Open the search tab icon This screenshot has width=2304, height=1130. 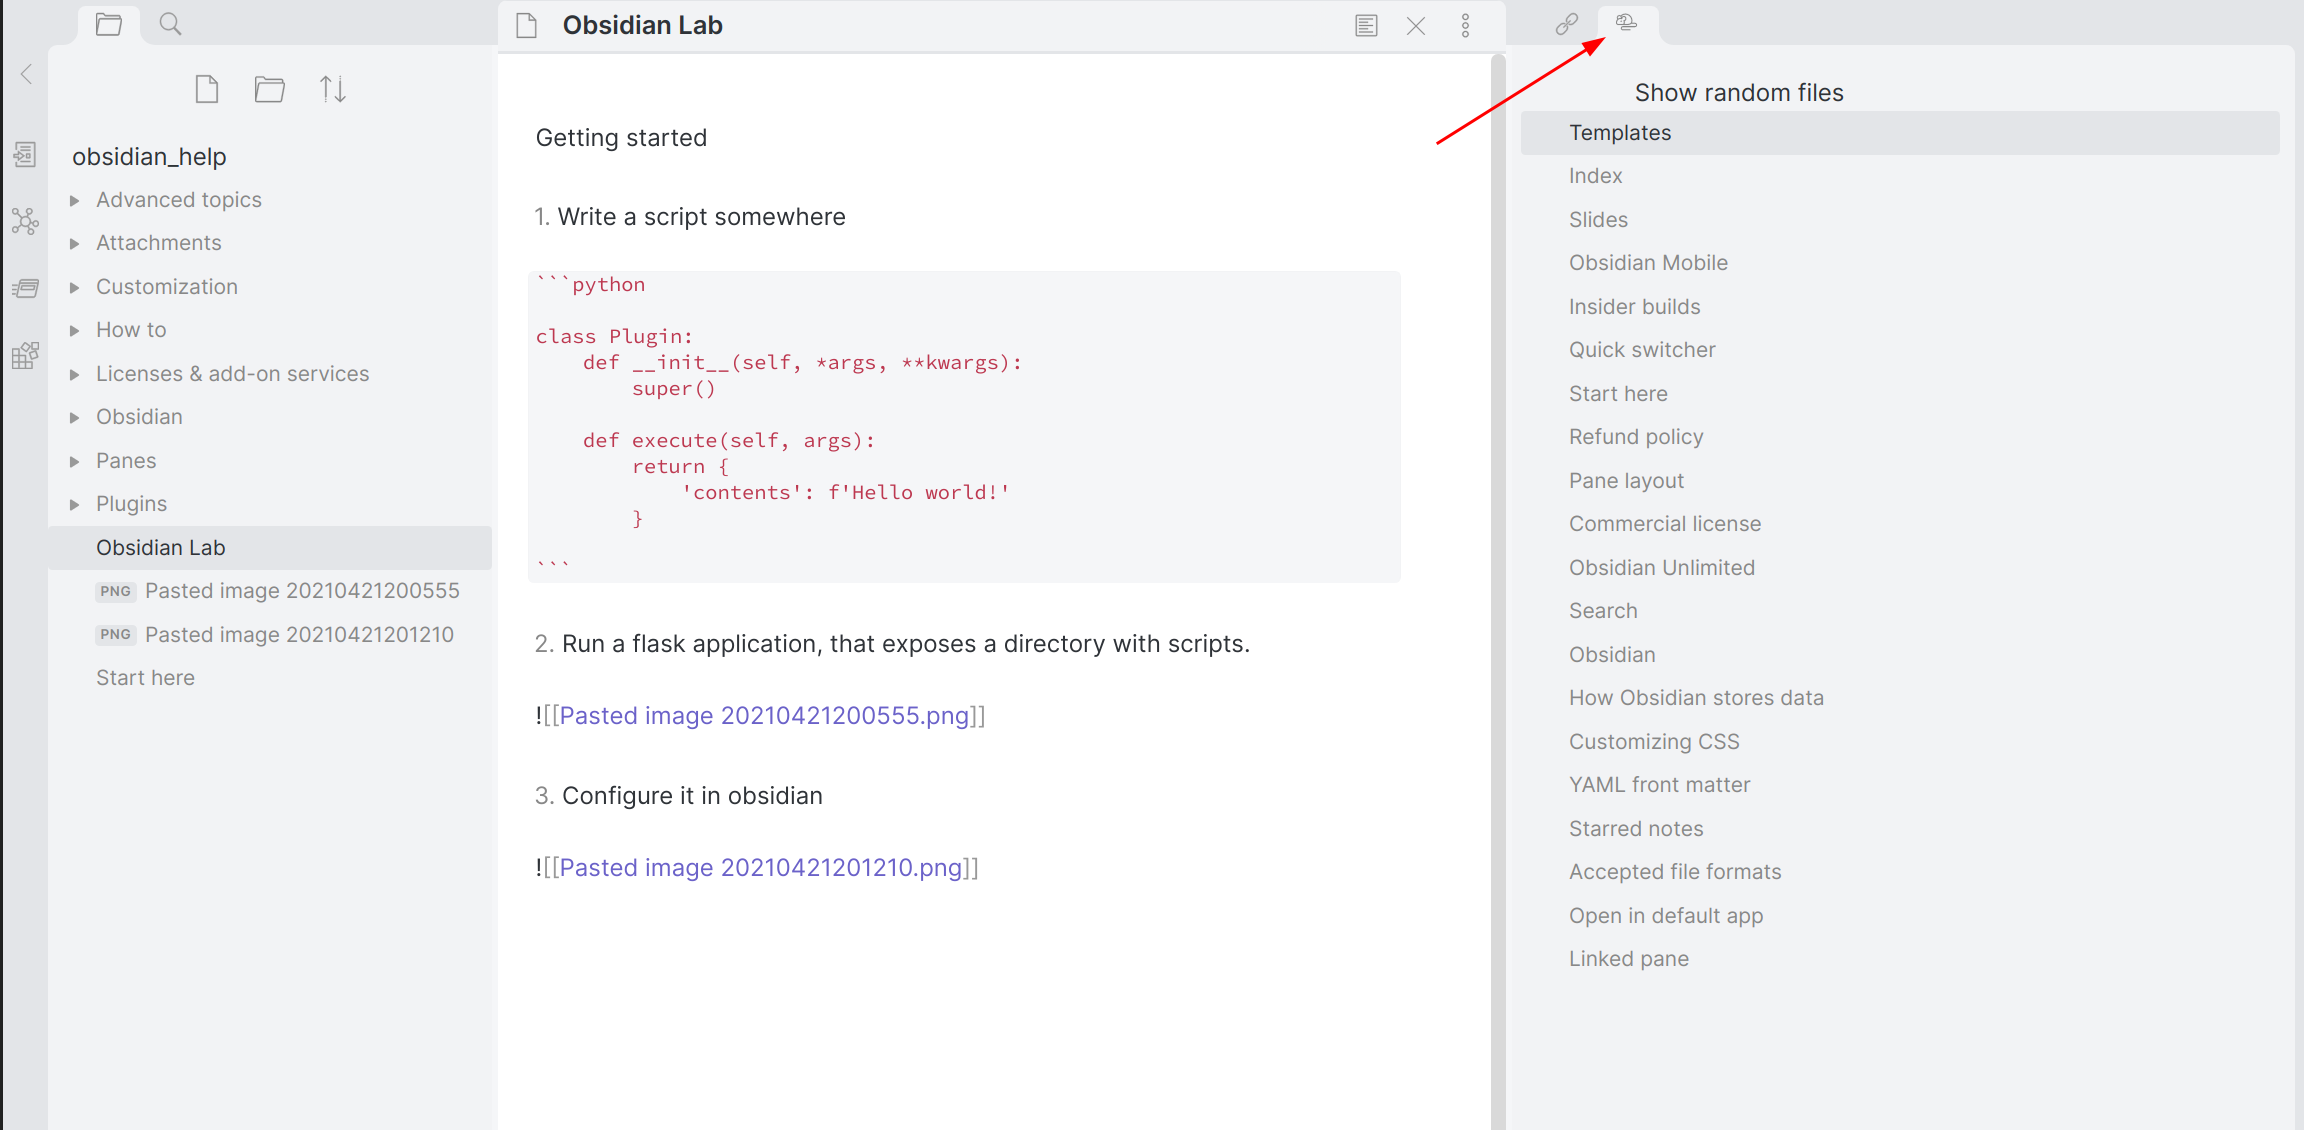click(171, 24)
